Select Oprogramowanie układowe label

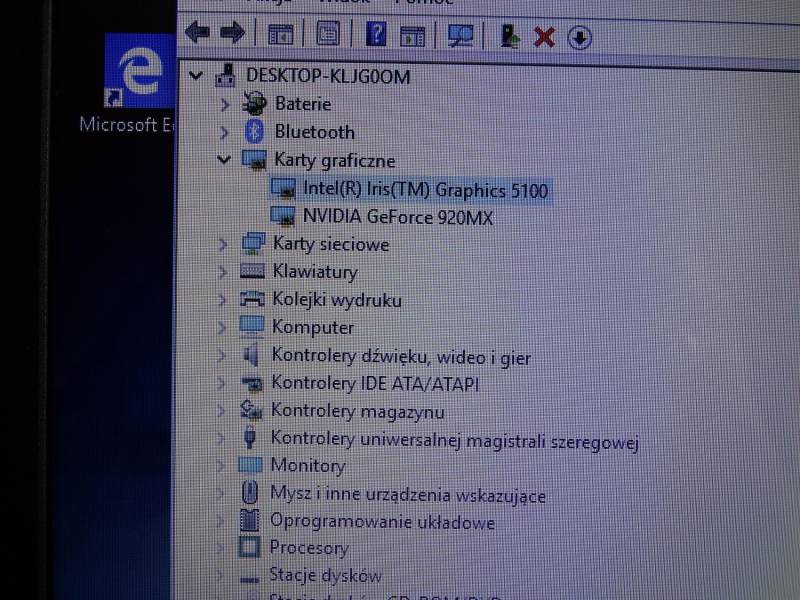pyautogui.click(x=382, y=521)
